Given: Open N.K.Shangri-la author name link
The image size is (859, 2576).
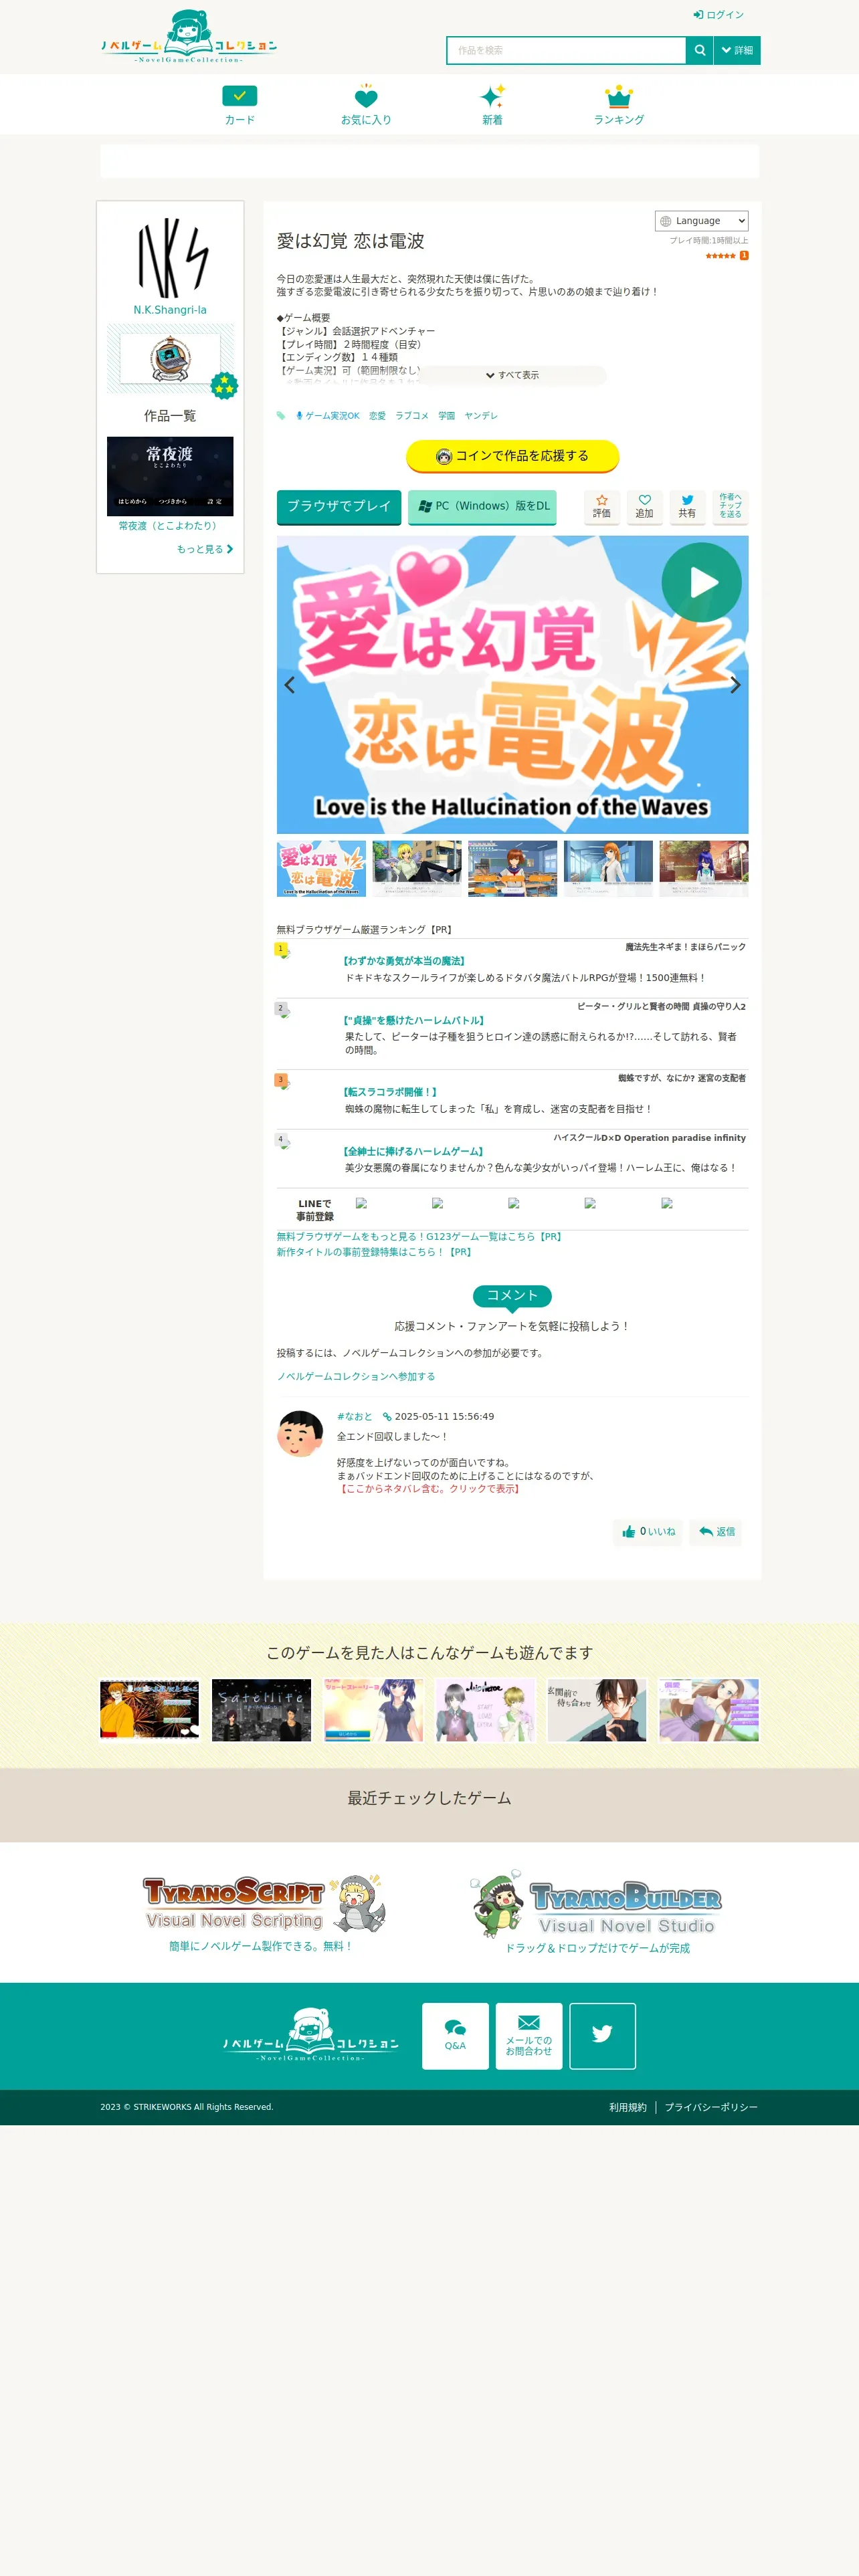Looking at the screenshot, I should 170,310.
